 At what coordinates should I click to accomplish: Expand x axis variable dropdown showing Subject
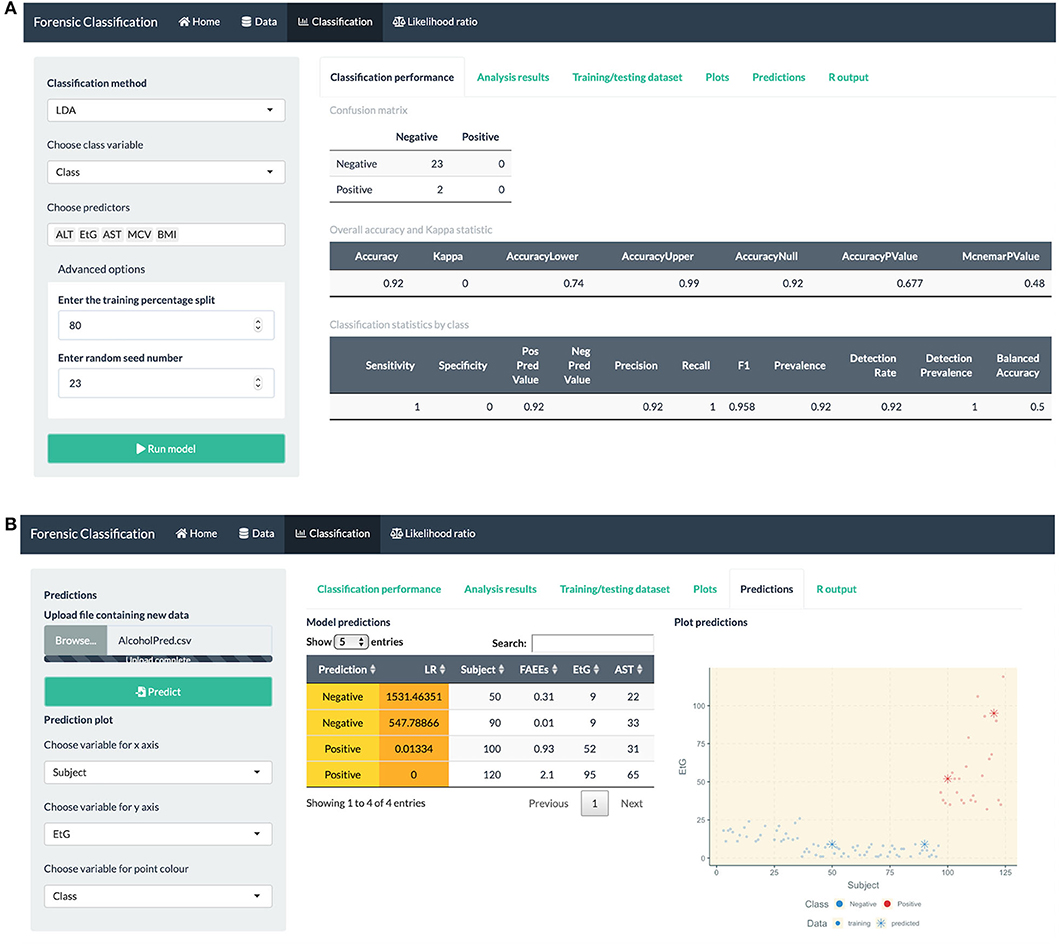[158, 772]
